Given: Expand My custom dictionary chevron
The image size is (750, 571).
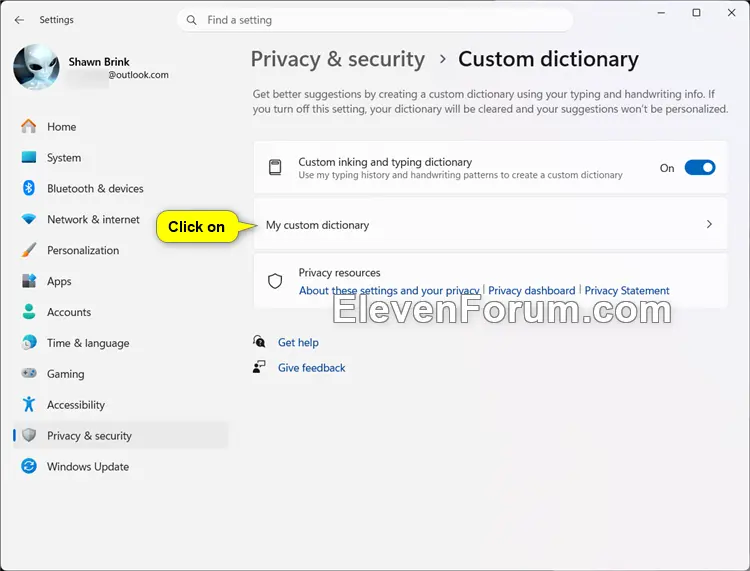Looking at the screenshot, I should click(x=709, y=224).
